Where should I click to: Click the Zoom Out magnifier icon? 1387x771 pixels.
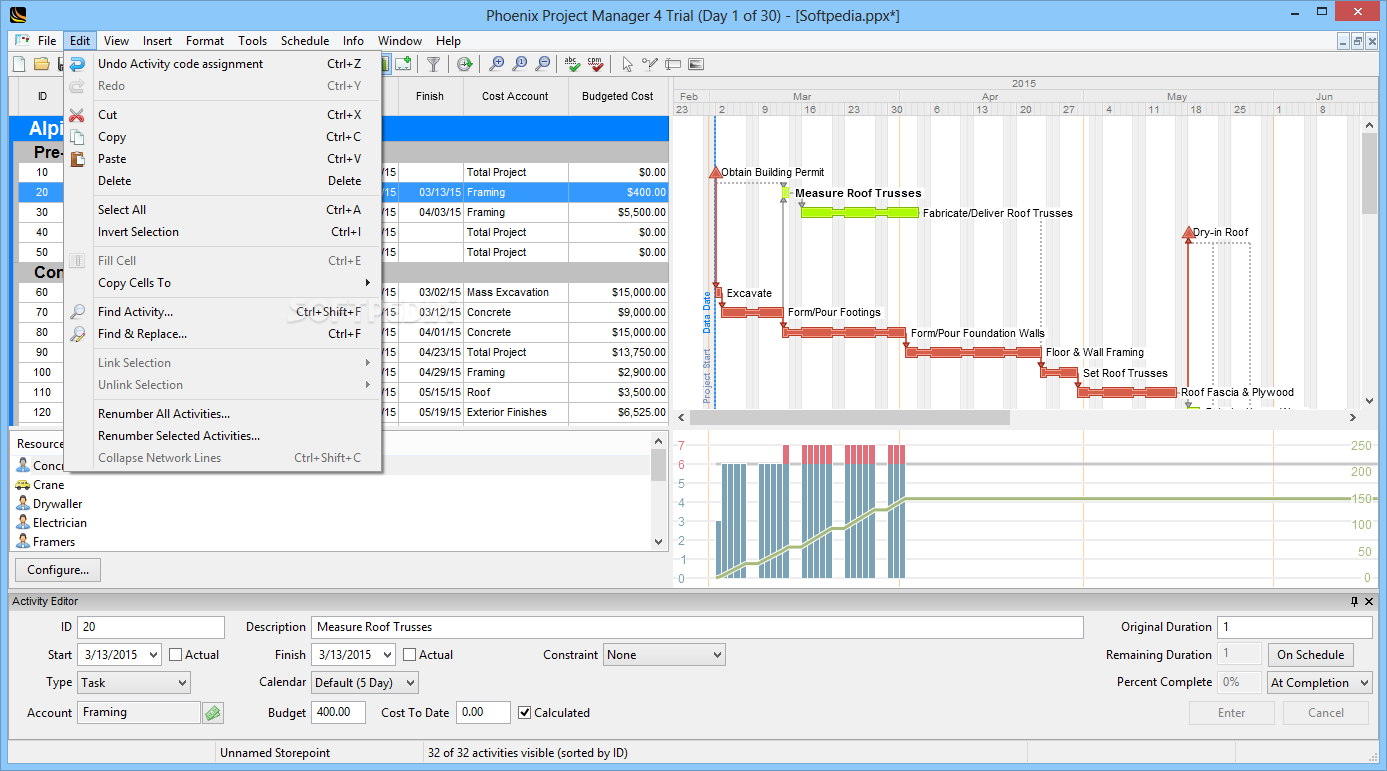click(x=542, y=64)
